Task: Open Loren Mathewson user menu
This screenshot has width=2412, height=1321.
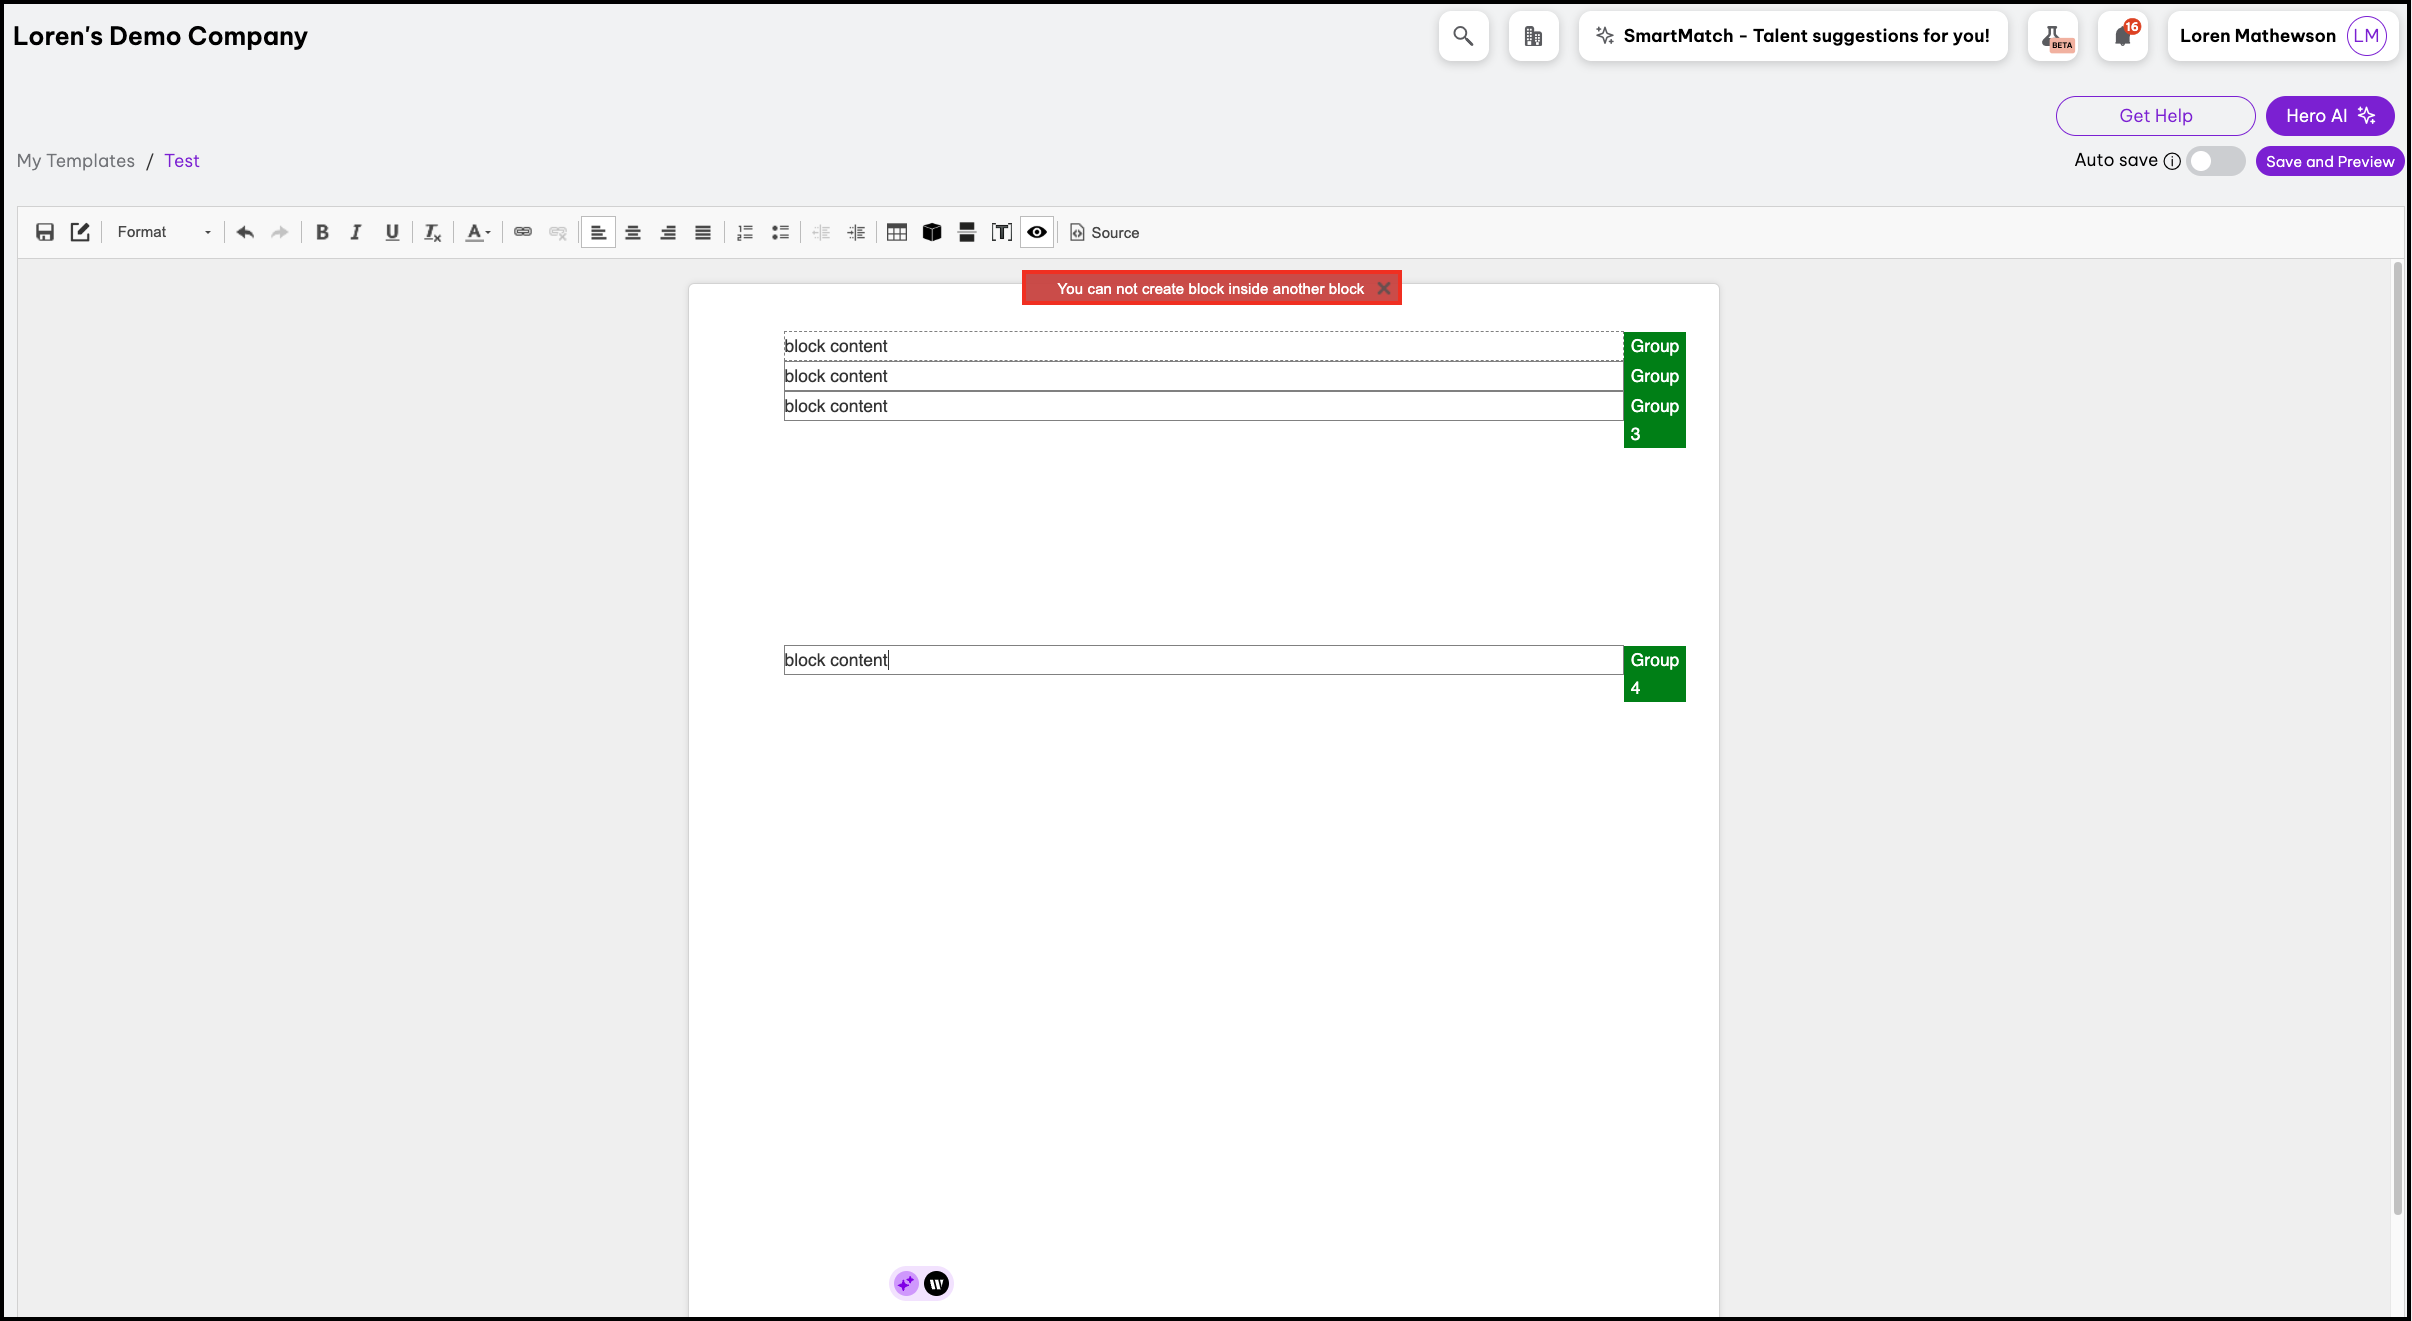Action: [2282, 36]
